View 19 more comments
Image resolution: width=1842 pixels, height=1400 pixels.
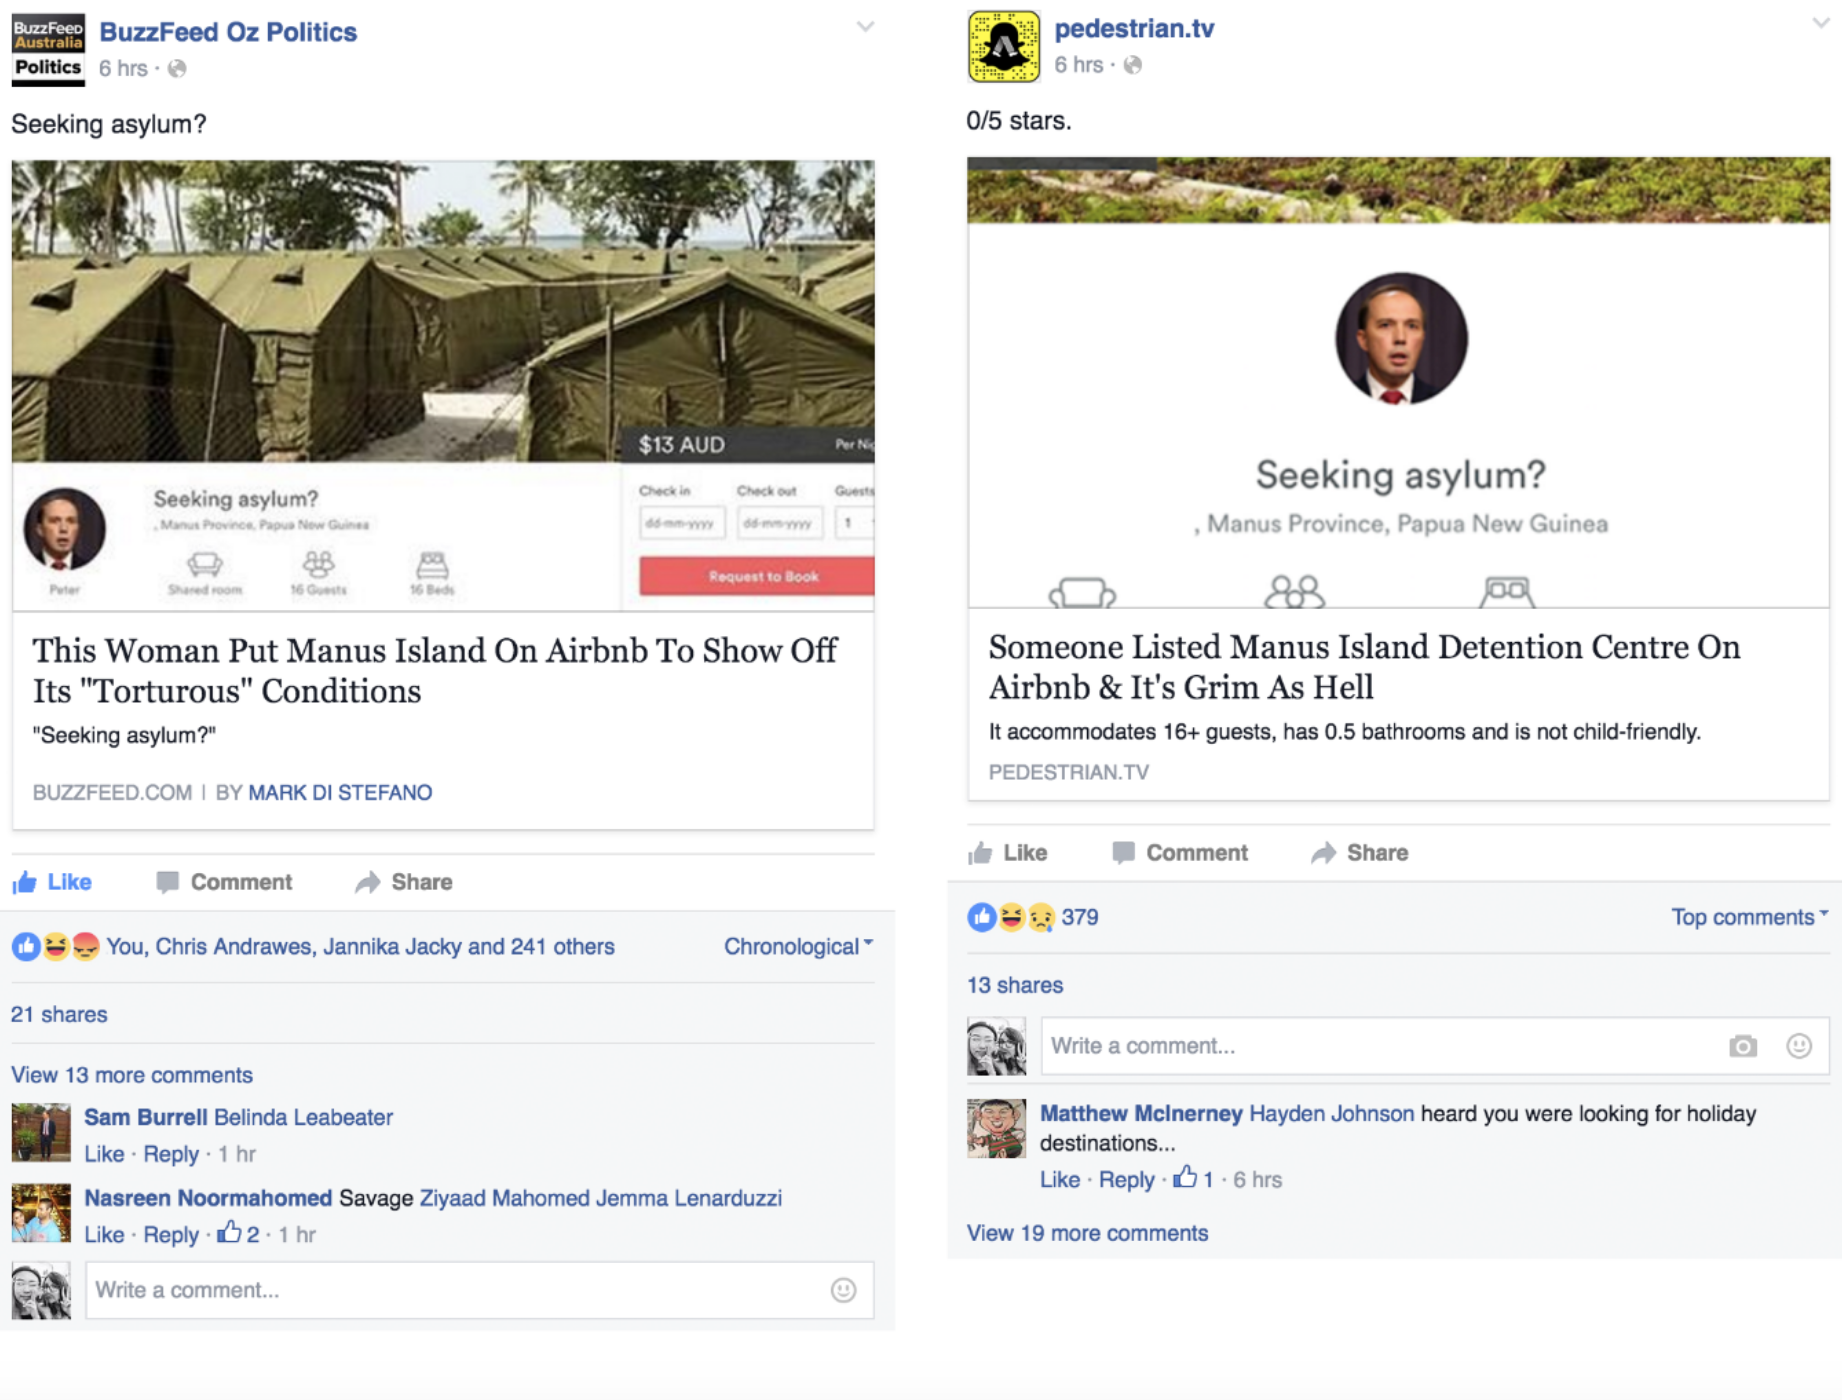pos(1088,1233)
